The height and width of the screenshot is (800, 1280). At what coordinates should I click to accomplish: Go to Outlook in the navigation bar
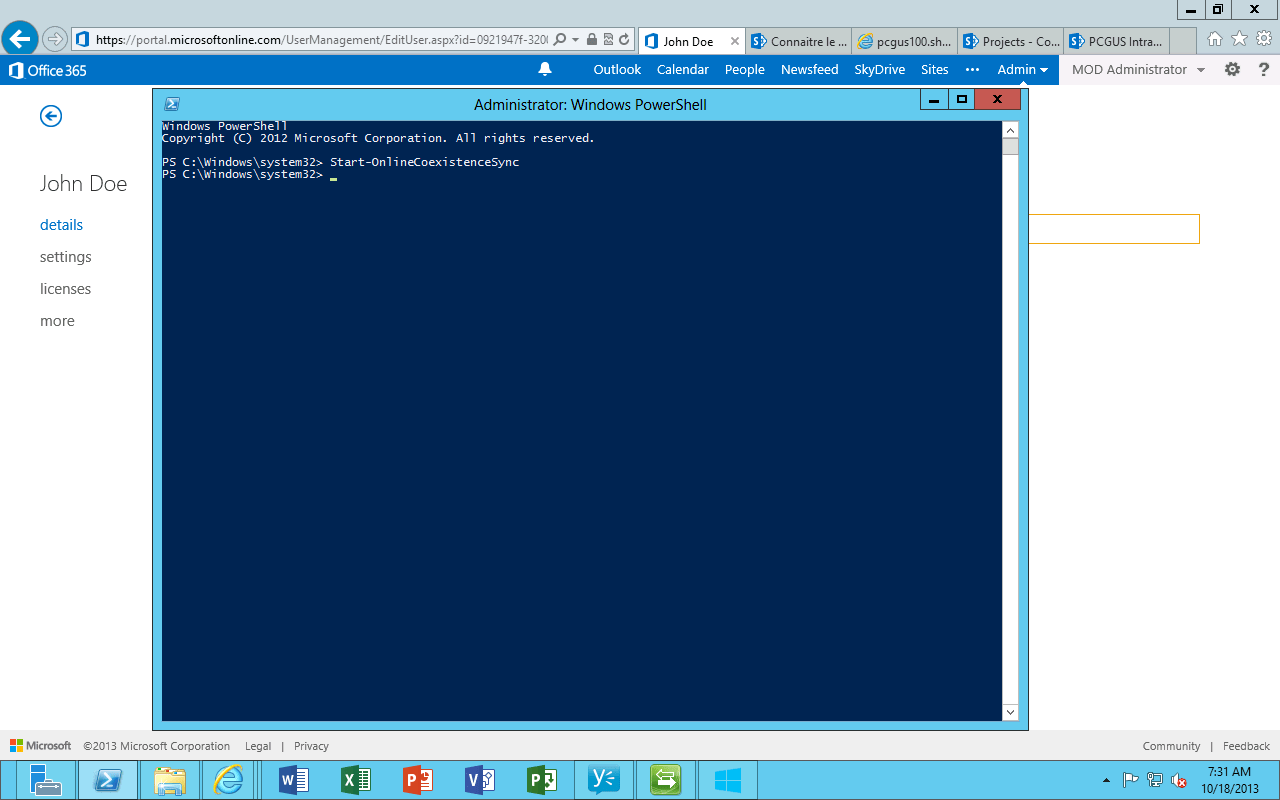(x=616, y=69)
